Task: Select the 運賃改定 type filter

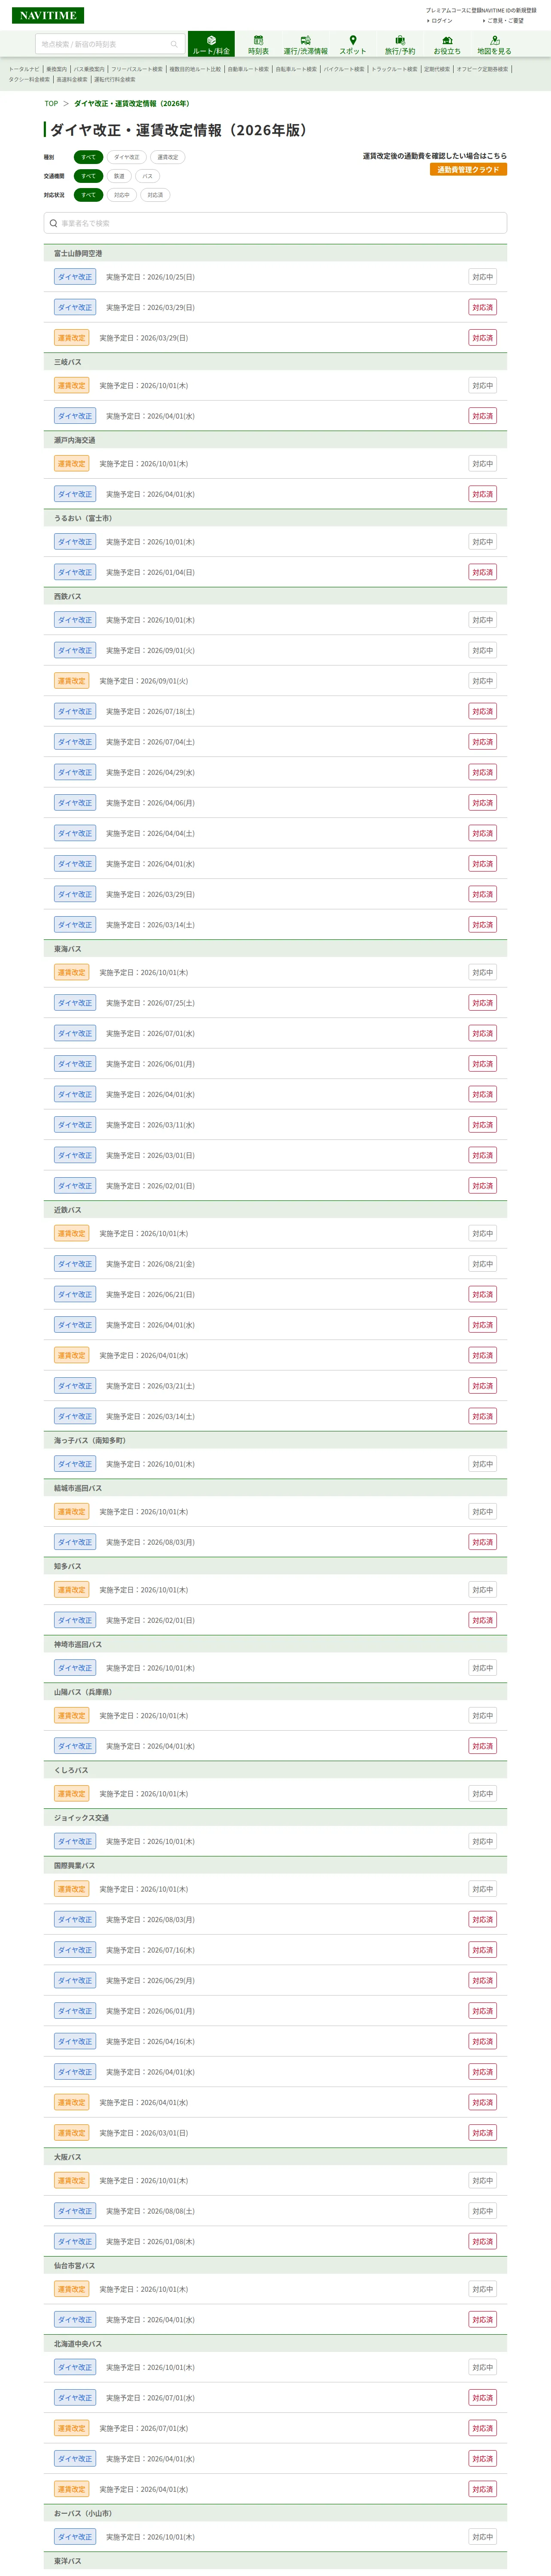Action: [168, 157]
